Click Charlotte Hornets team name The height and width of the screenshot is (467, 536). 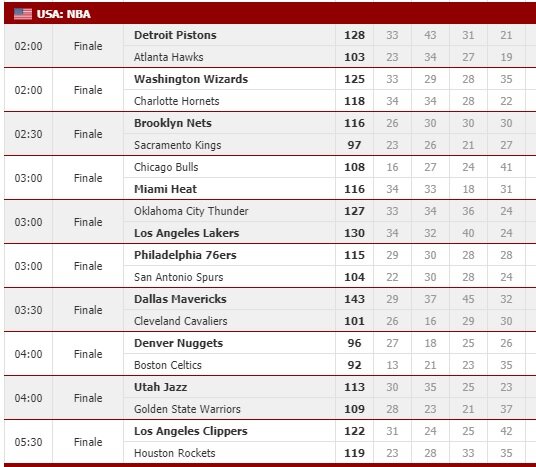[x=176, y=101]
